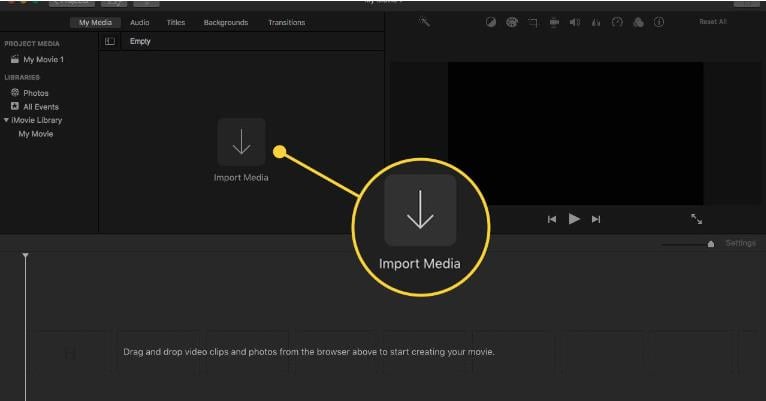Click the timeline zoom slider knob

tap(711, 244)
